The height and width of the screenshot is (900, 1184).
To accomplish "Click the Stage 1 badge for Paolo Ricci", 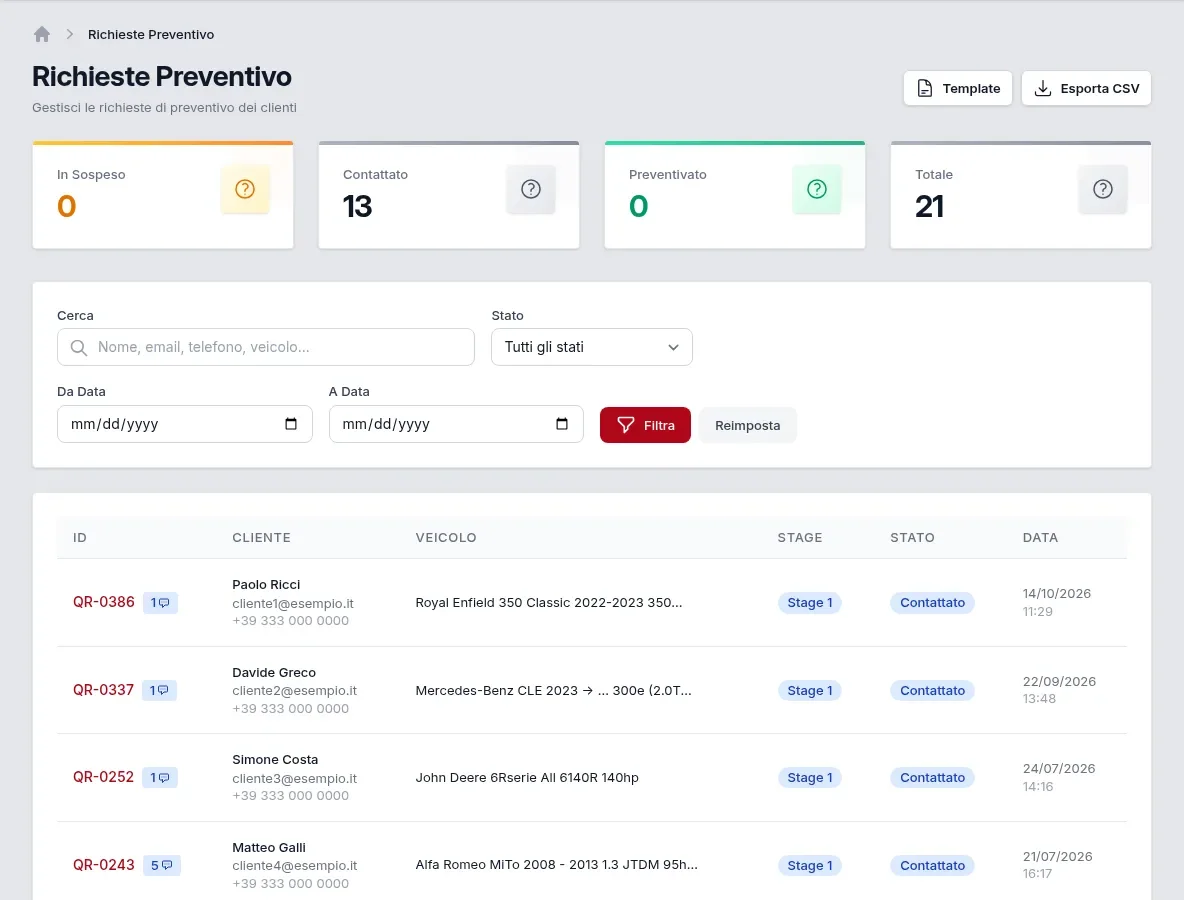I will click(809, 603).
